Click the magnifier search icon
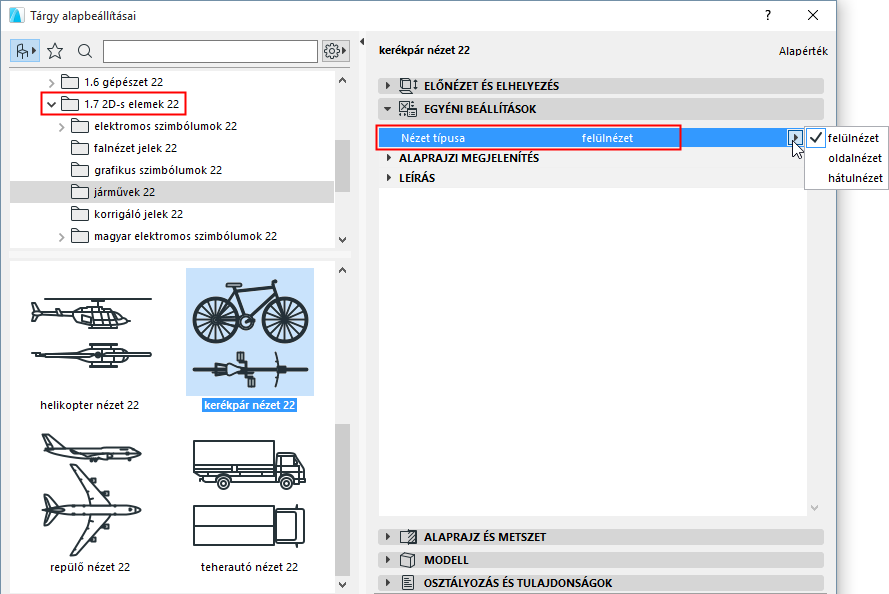This screenshot has width=889, height=594. (85, 52)
